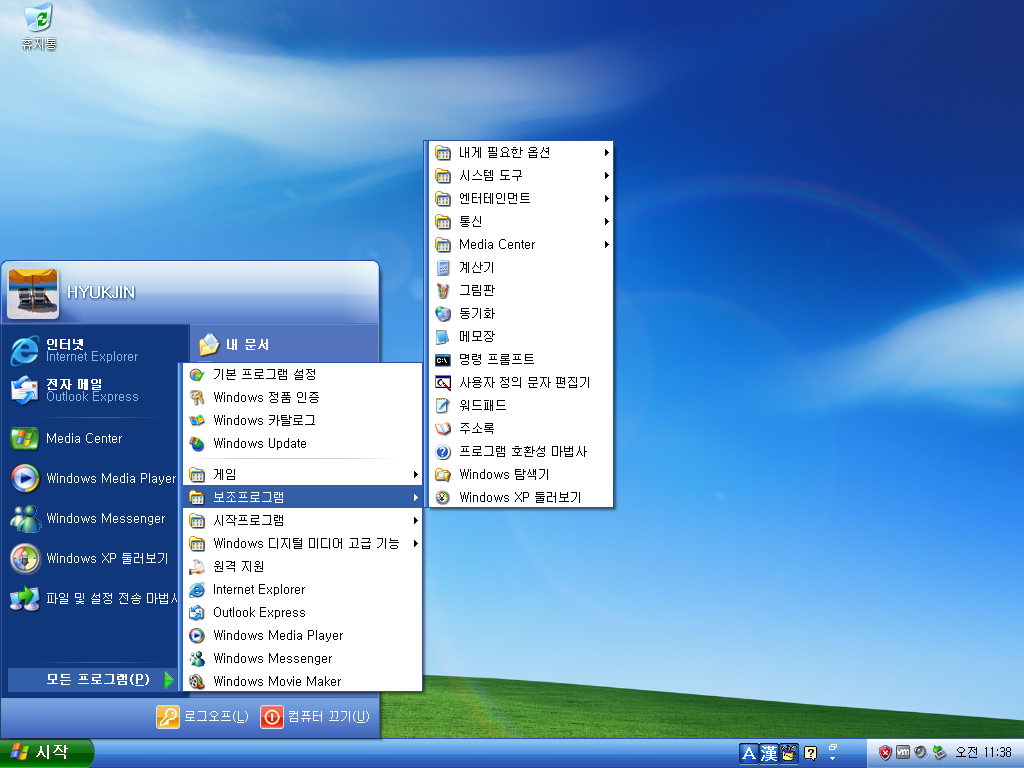The image size is (1024, 768).
Task: Launch 프로그램 호환성 마법사
Action: (x=521, y=451)
